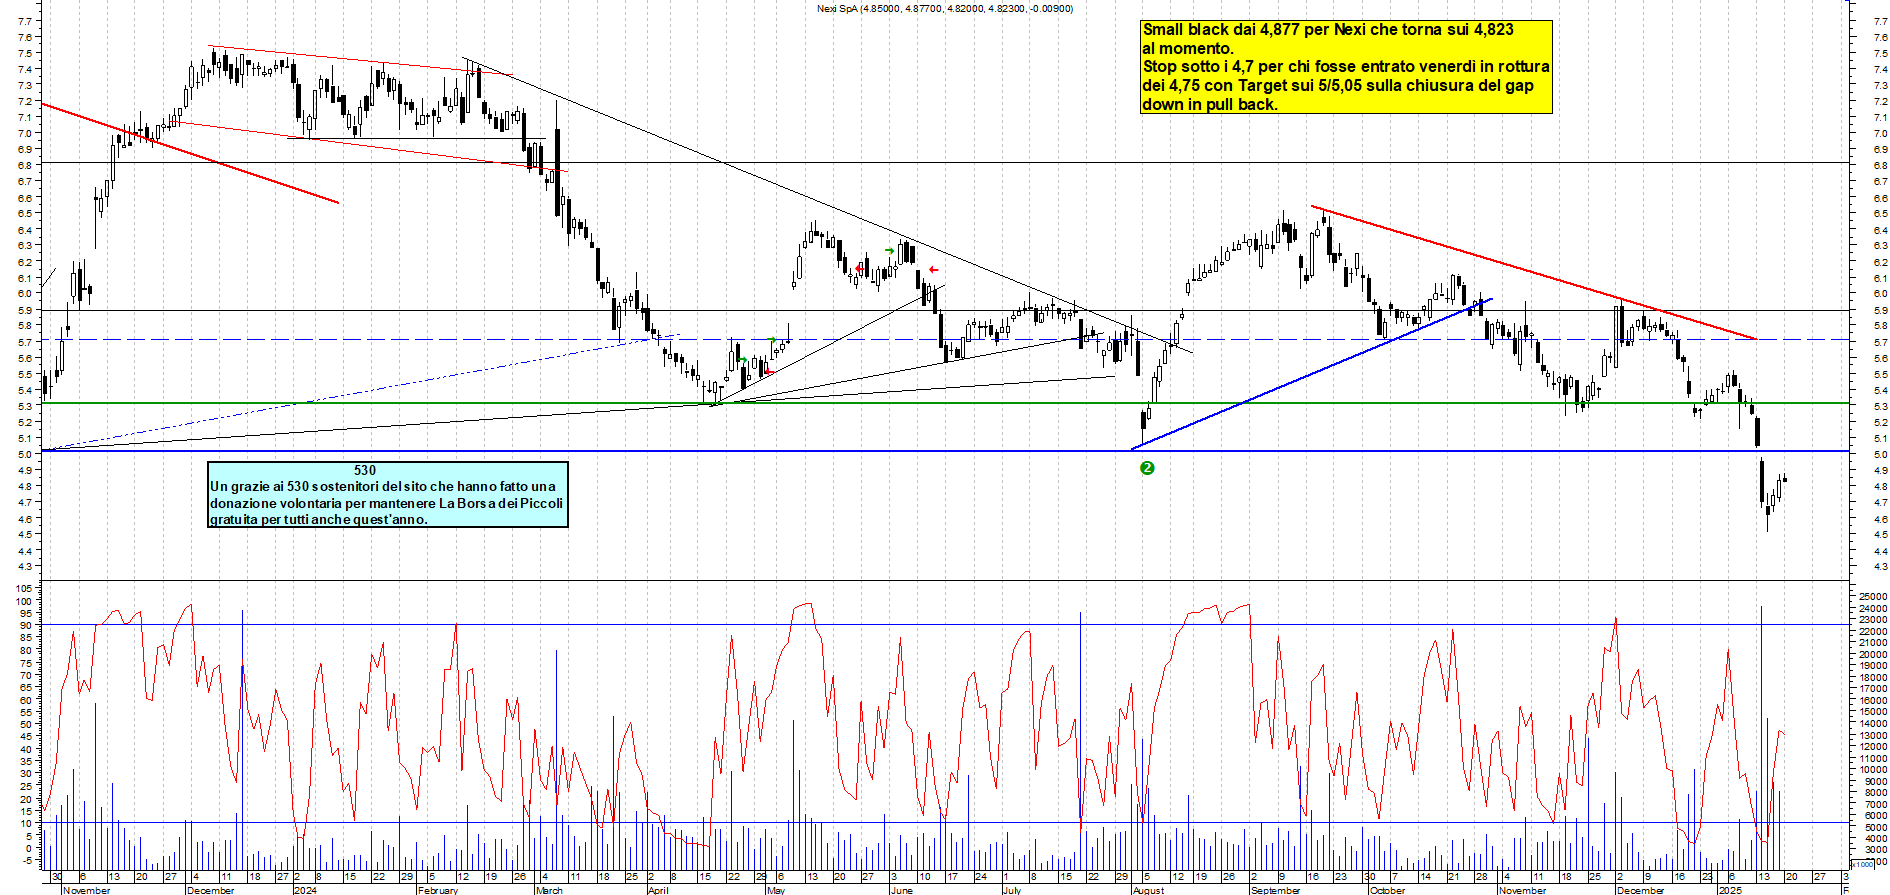Click the 2024 year label on time axis
Viewport: 1890px width, 895px height.
[x=305, y=890]
